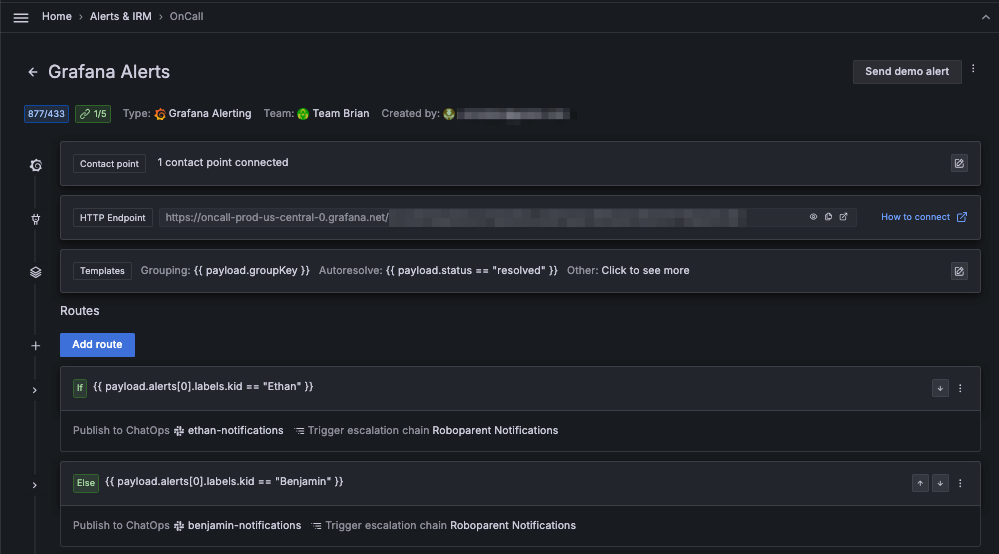999x554 pixels.
Task: Move the Ethan route down
Action: pyautogui.click(x=940, y=388)
